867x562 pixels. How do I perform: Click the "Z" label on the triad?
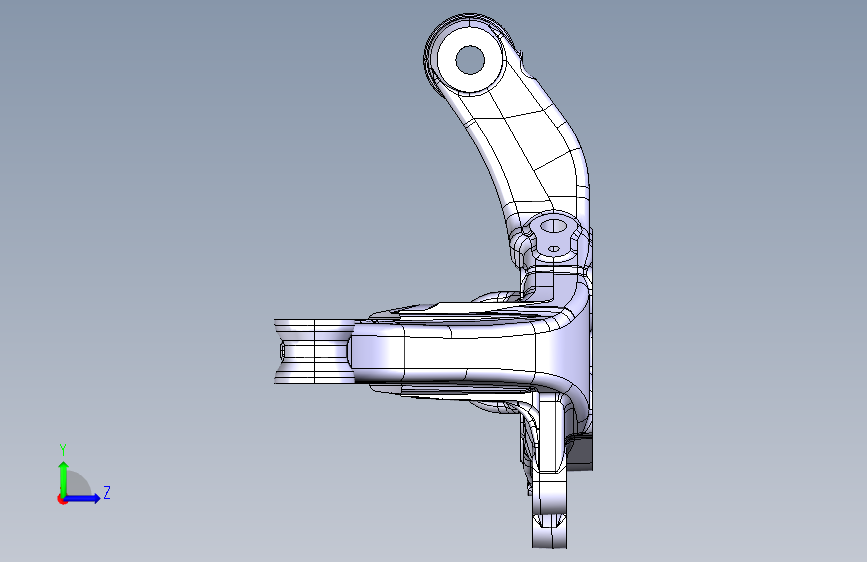(x=107, y=492)
